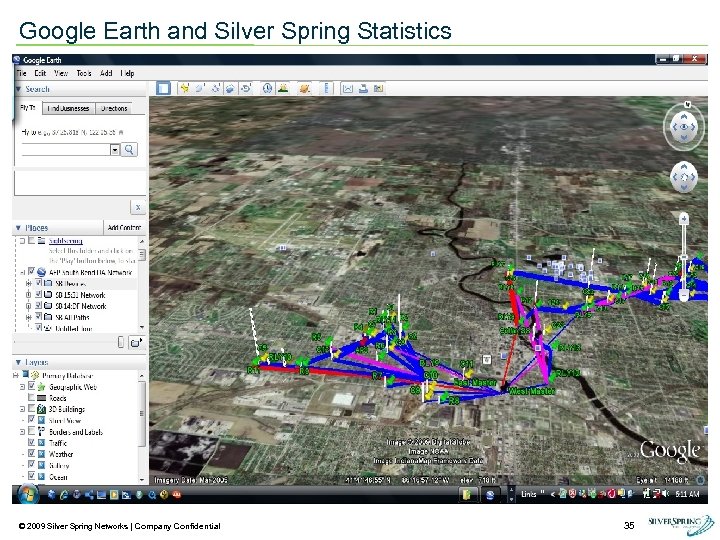Collapse the Places panel triangle
720x540 pixels.
click(x=18, y=228)
